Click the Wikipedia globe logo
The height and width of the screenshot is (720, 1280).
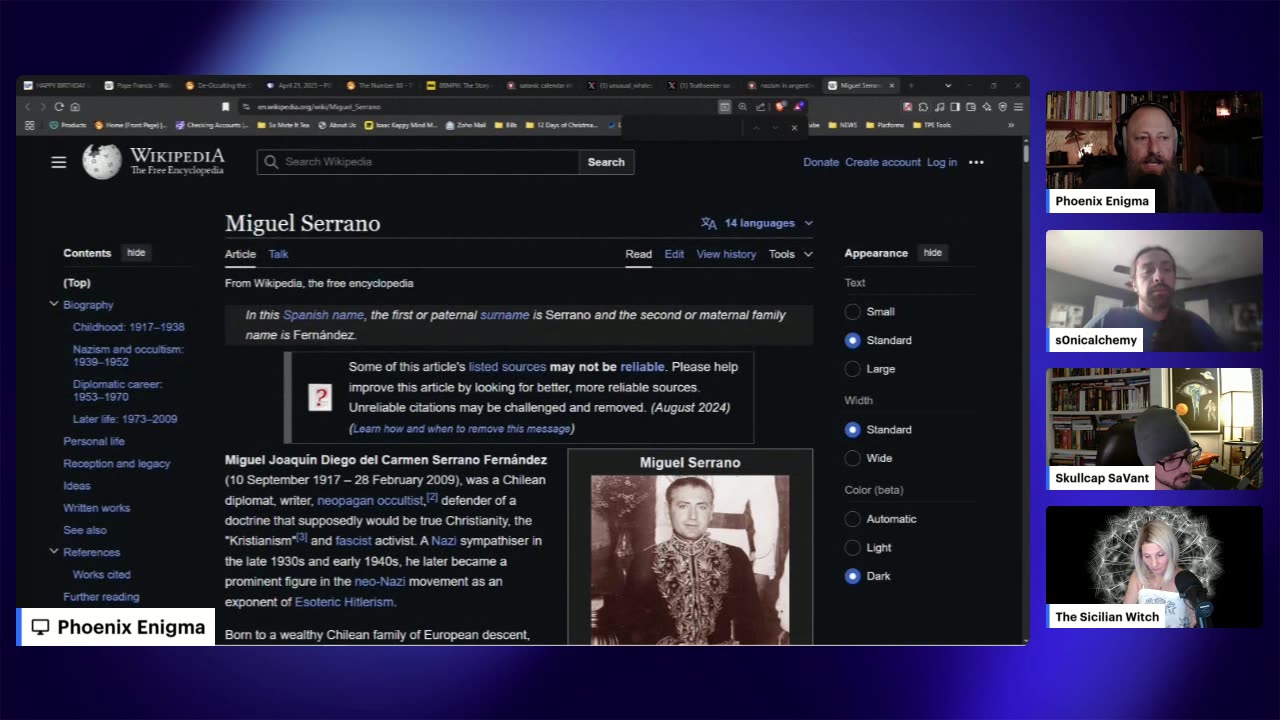pyautogui.click(x=101, y=162)
